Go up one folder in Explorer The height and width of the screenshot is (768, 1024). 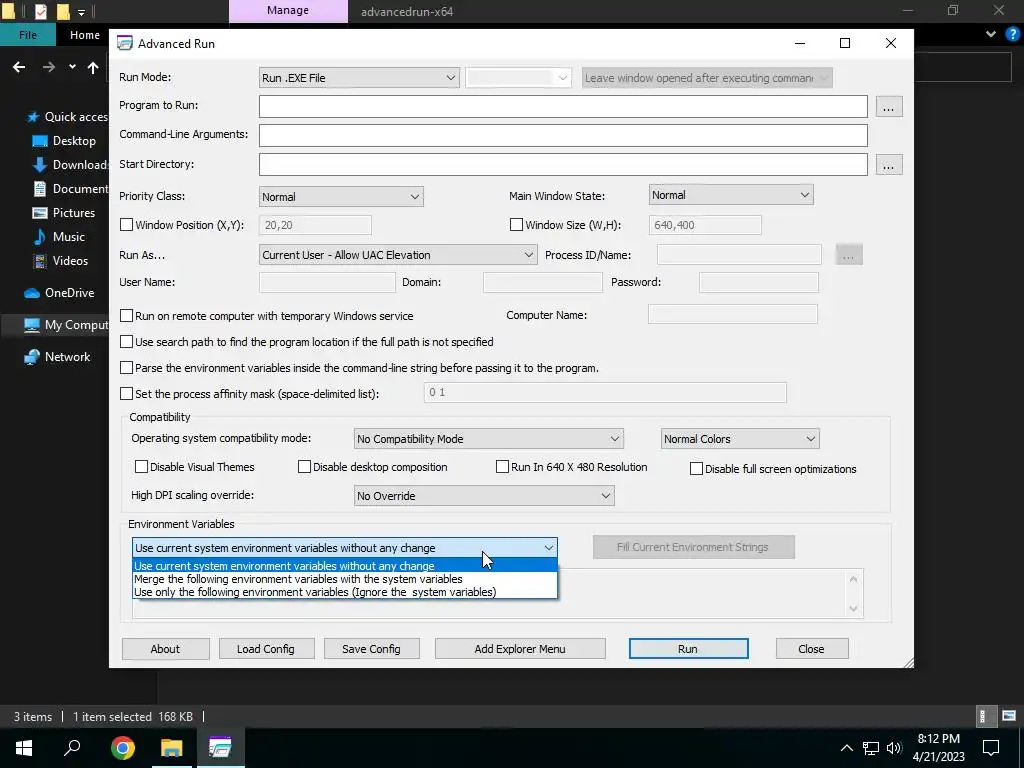(x=93, y=67)
